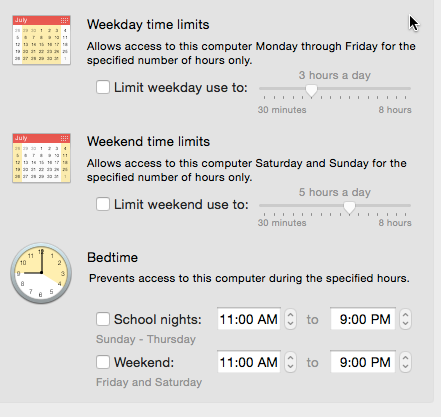The width and height of the screenshot is (441, 417).
Task: Enable Limit weekday use checkbox
Action: click(x=103, y=87)
